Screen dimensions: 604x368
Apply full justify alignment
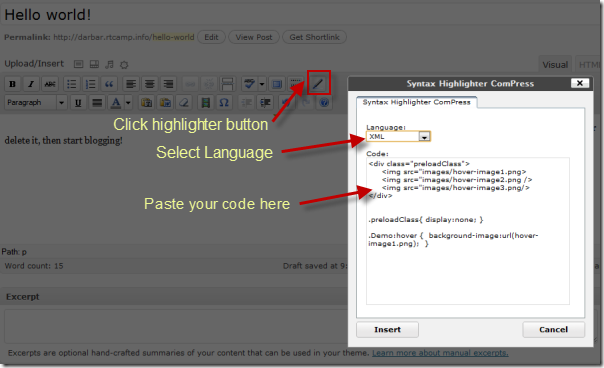[97, 103]
